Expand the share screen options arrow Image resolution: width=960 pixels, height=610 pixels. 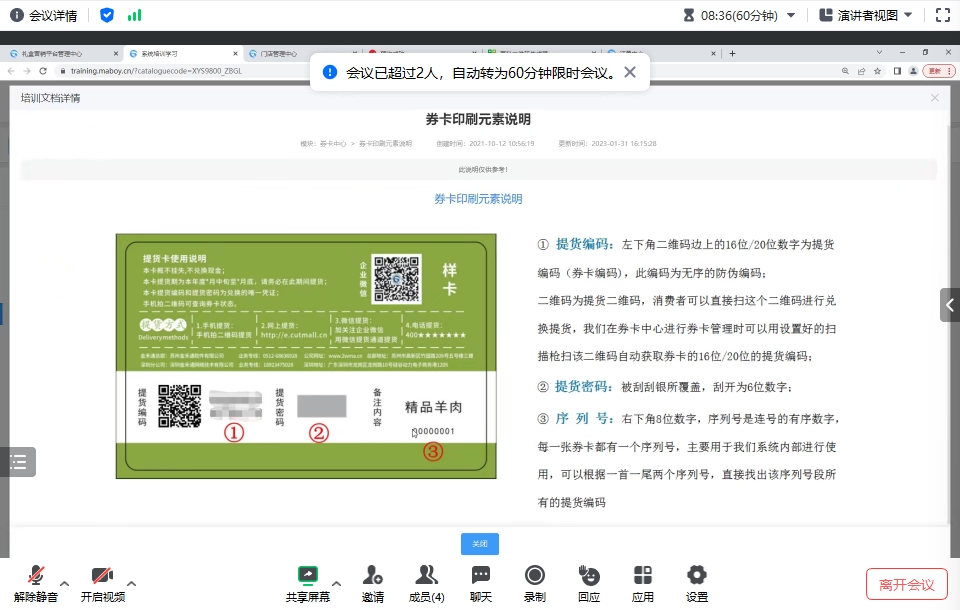pos(336,583)
